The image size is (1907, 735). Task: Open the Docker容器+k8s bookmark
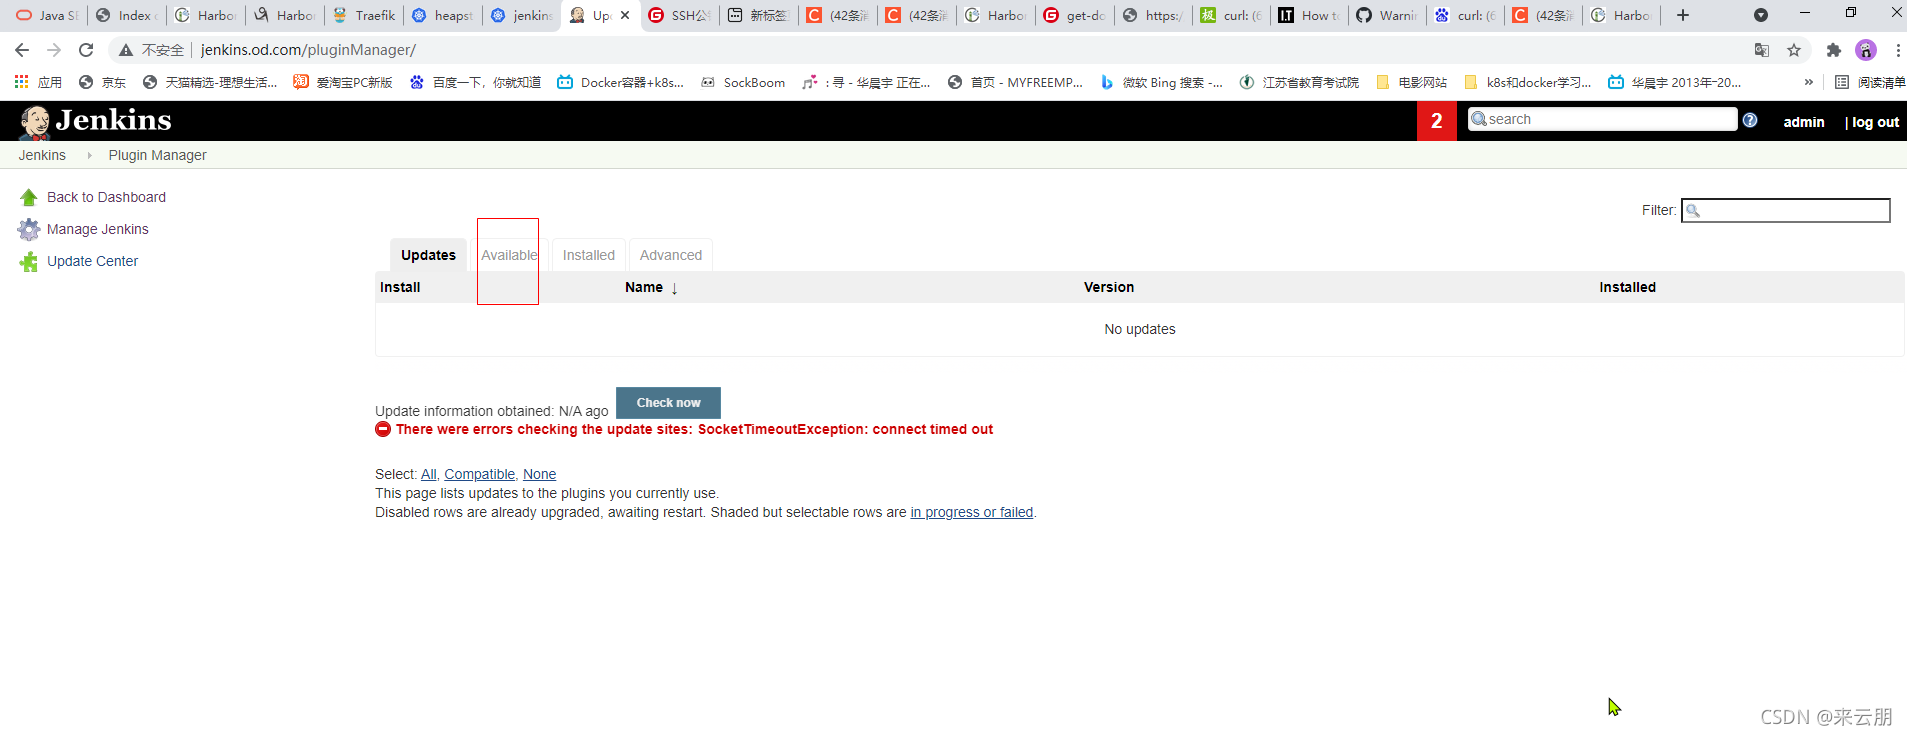621,82
